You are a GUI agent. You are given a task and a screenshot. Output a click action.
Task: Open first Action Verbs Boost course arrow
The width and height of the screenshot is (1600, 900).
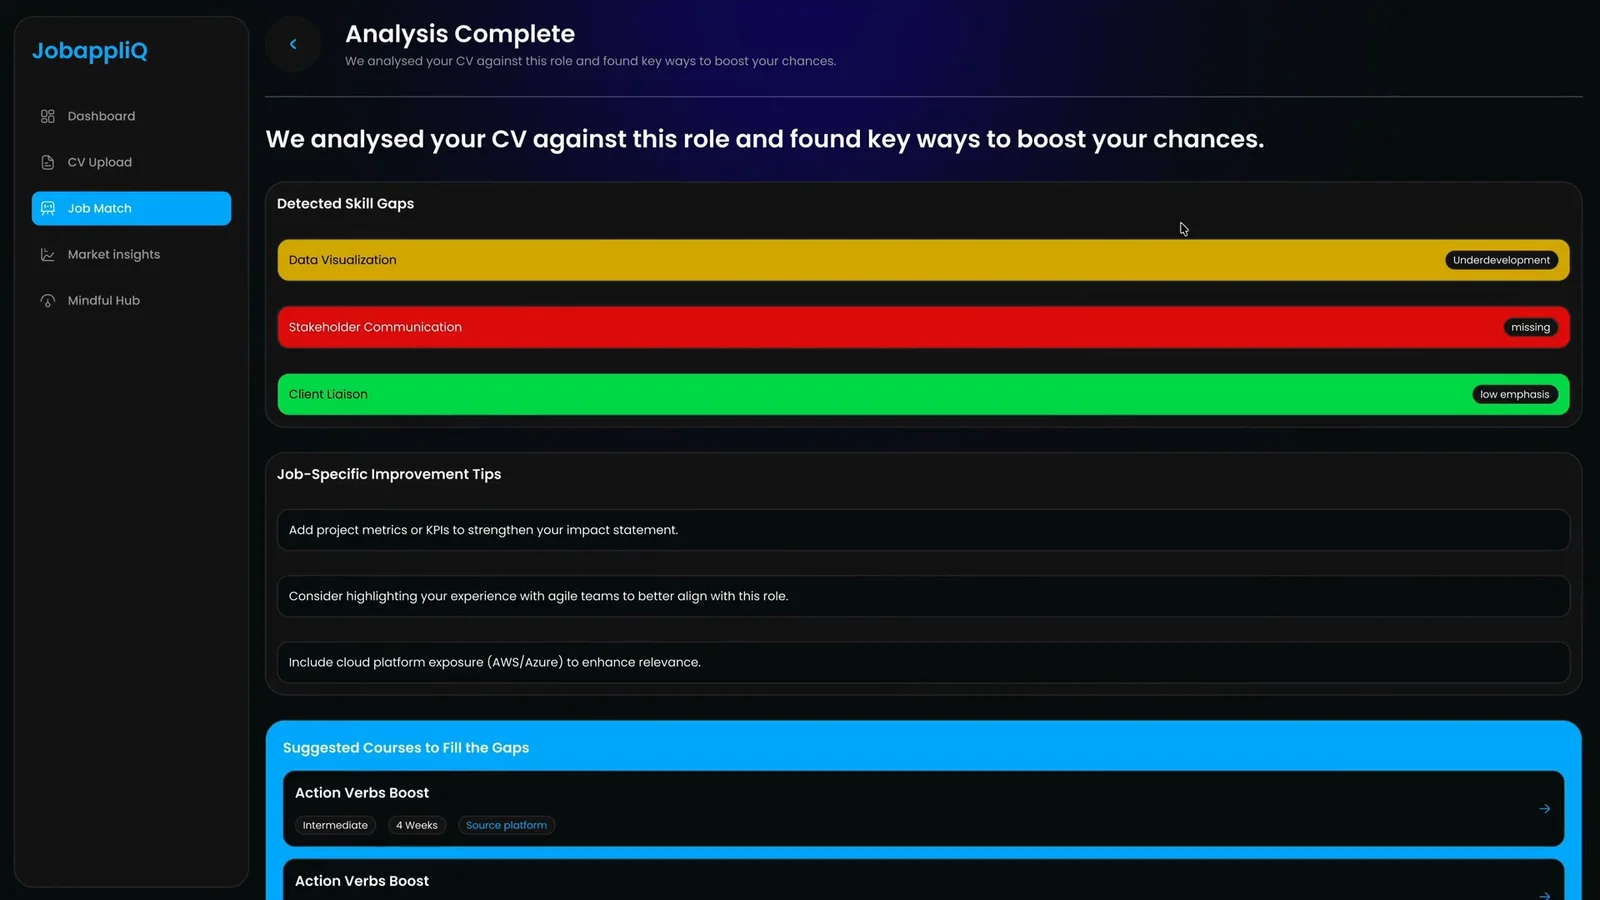click(1544, 808)
